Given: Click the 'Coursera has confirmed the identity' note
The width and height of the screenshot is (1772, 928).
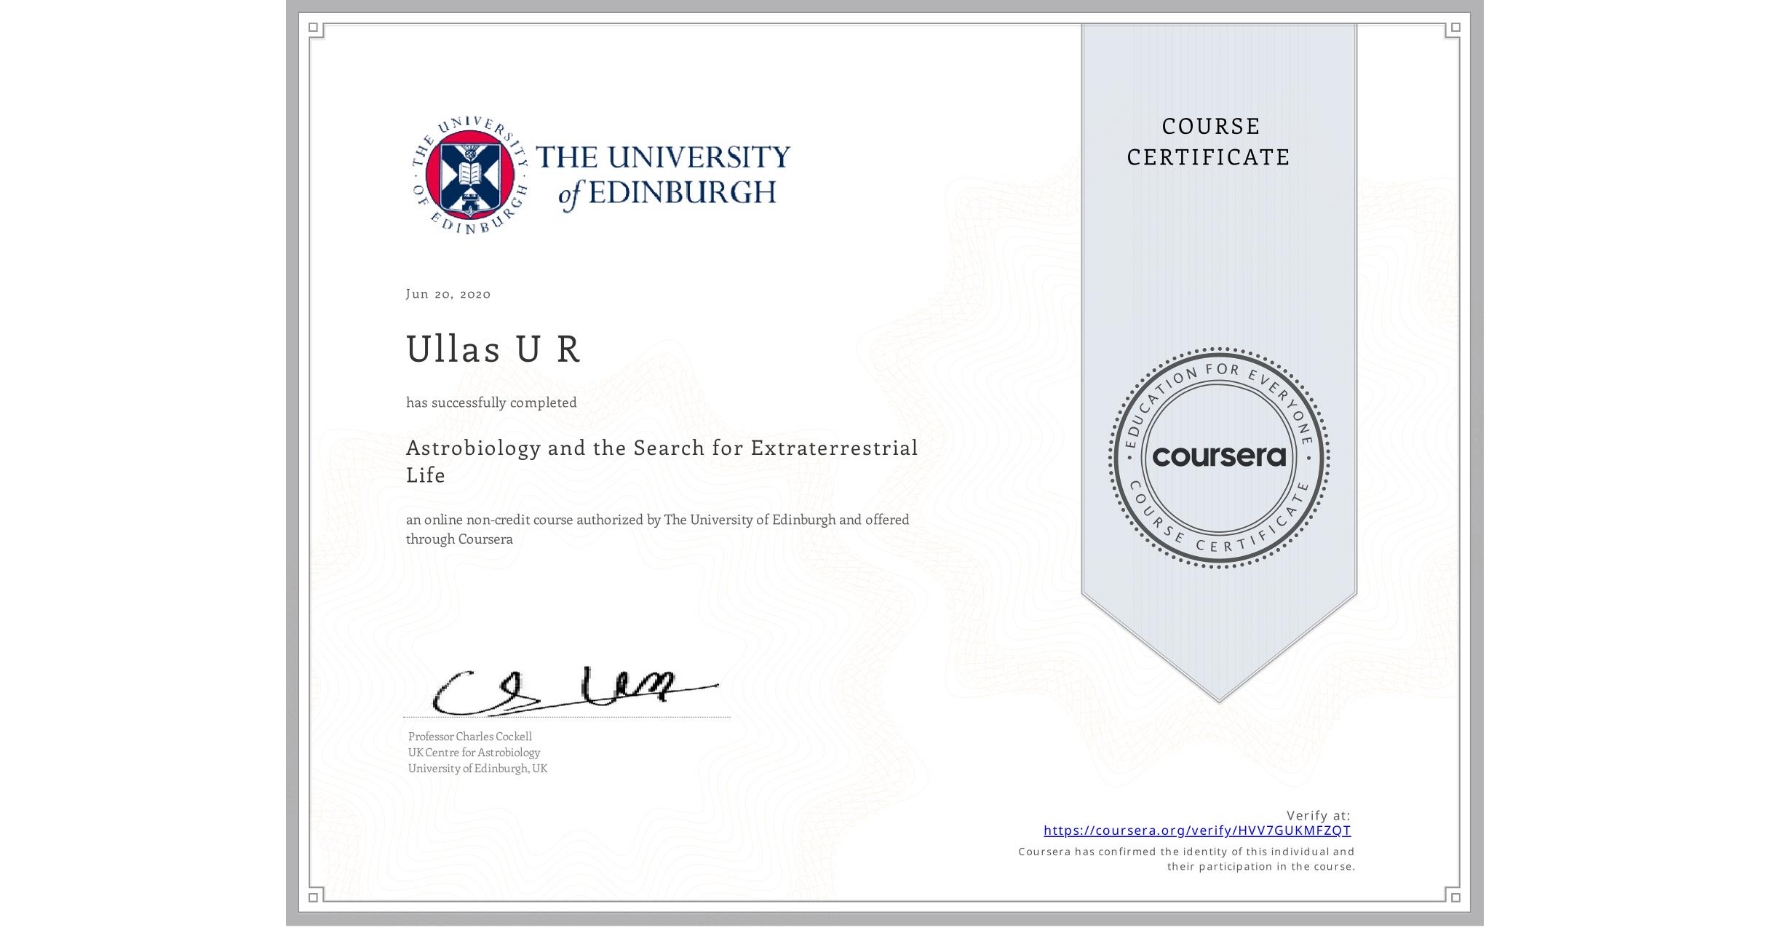Looking at the screenshot, I should [1187, 859].
